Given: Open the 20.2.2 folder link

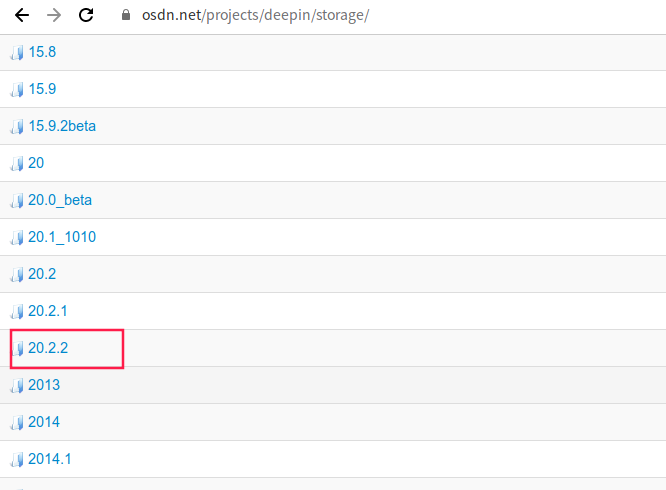Looking at the screenshot, I should tap(48, 348).
